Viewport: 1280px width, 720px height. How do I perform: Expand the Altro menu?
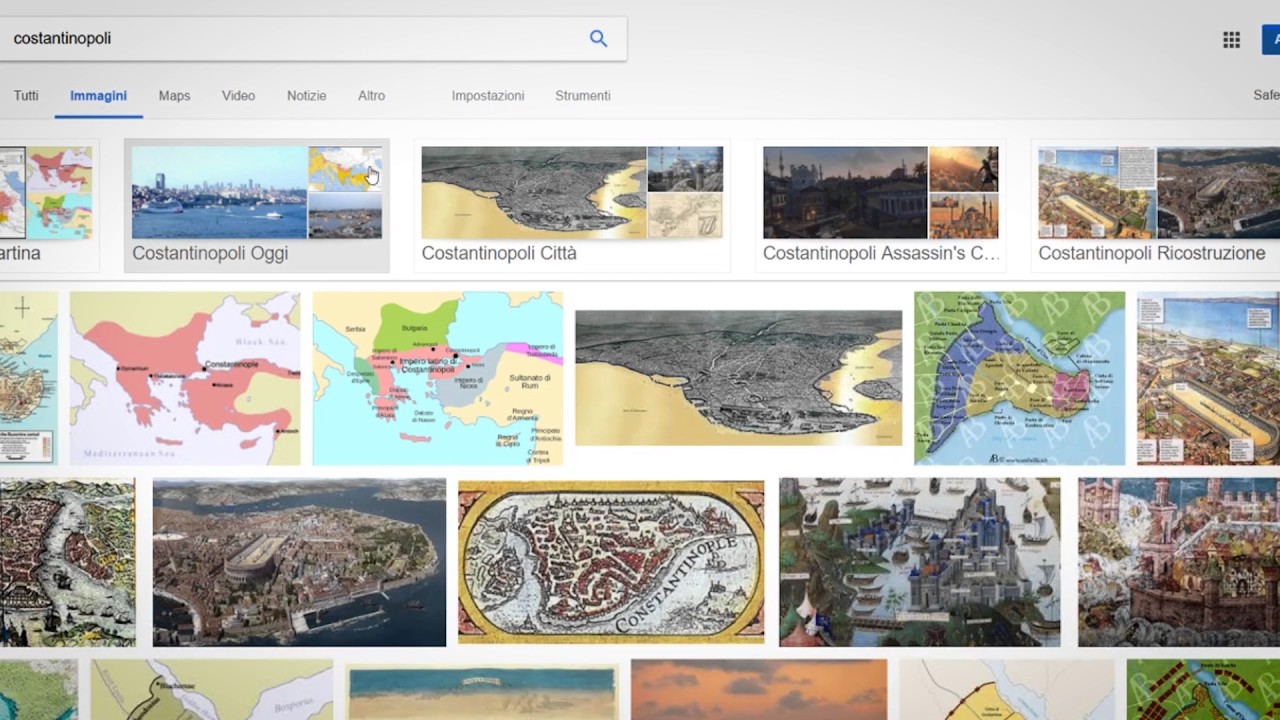click(371, 96)
